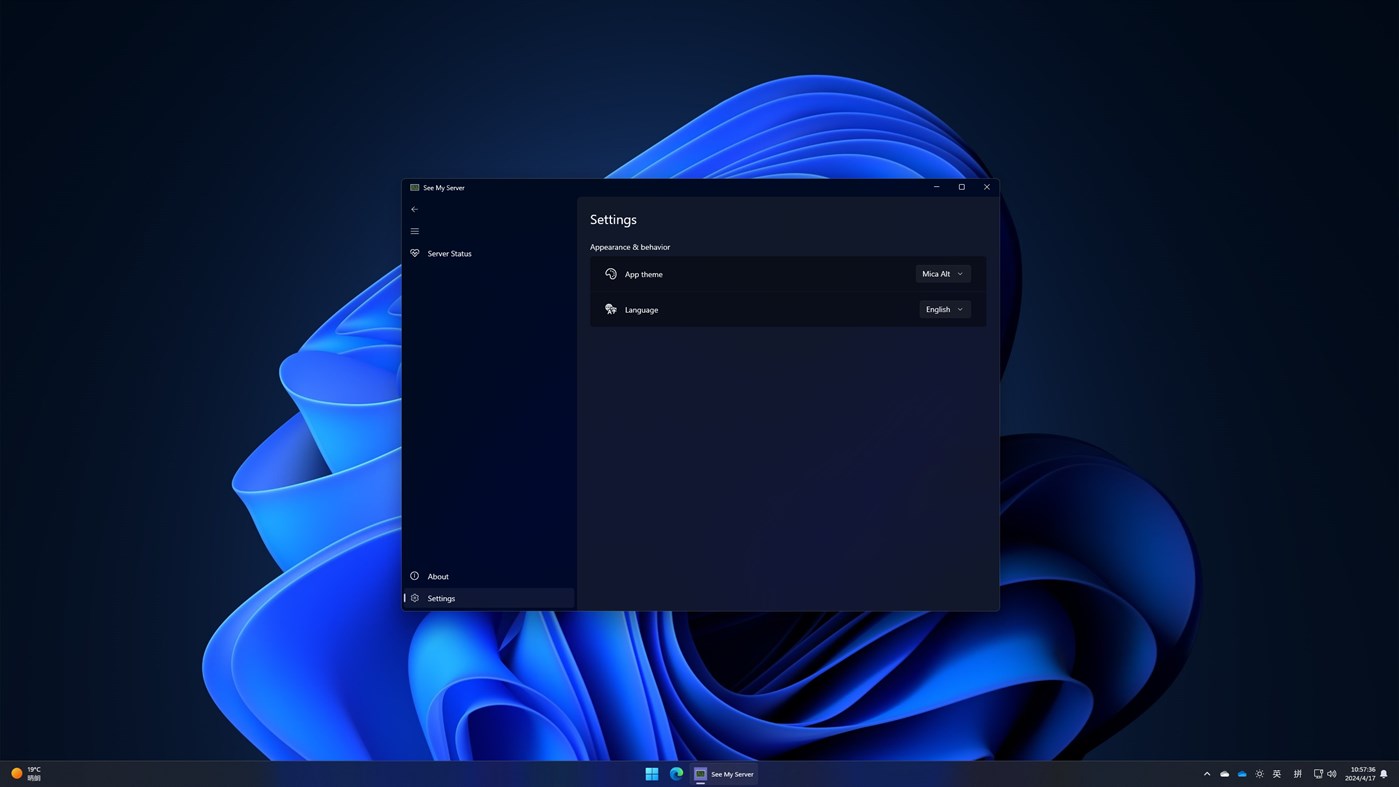Click the Settings gear icon
This screenshot has width=1399, height=787.
pyautogui.click(x=414, y=598)
